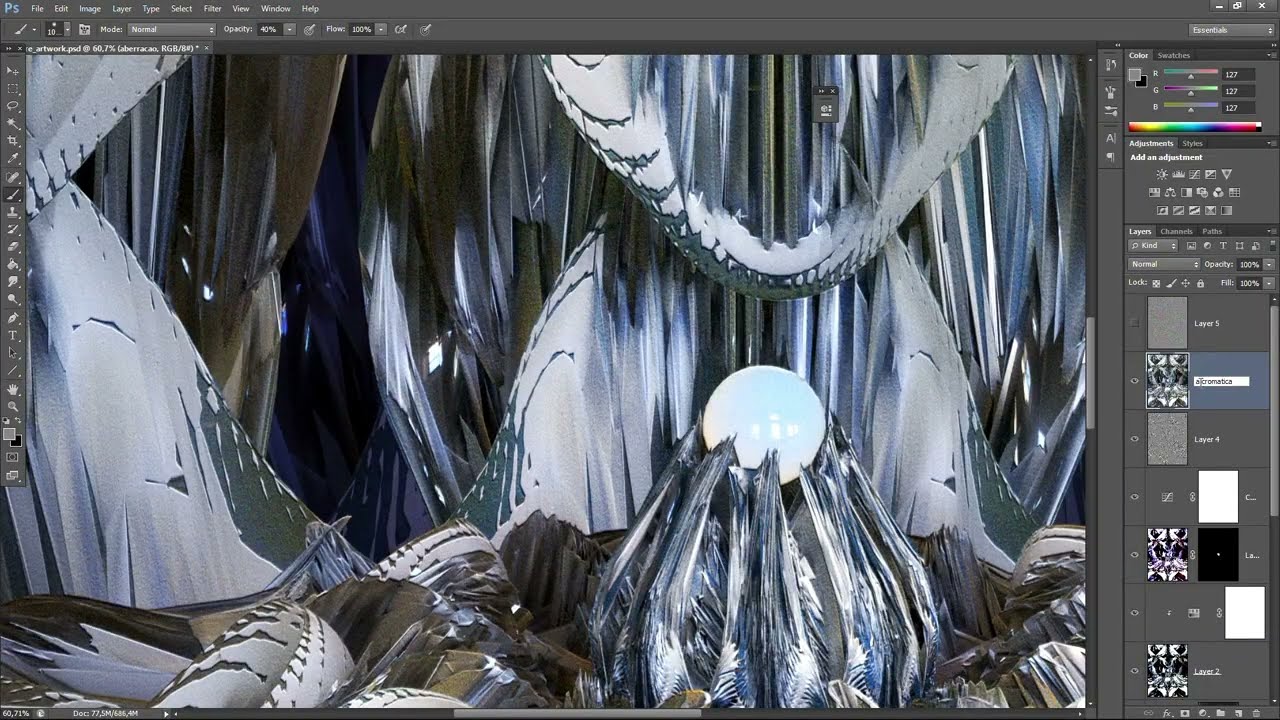The width and height of the screenshot is (1280, 720).
Task: Open the brush panel toggle icon
Action: click(x=84, y=29)
